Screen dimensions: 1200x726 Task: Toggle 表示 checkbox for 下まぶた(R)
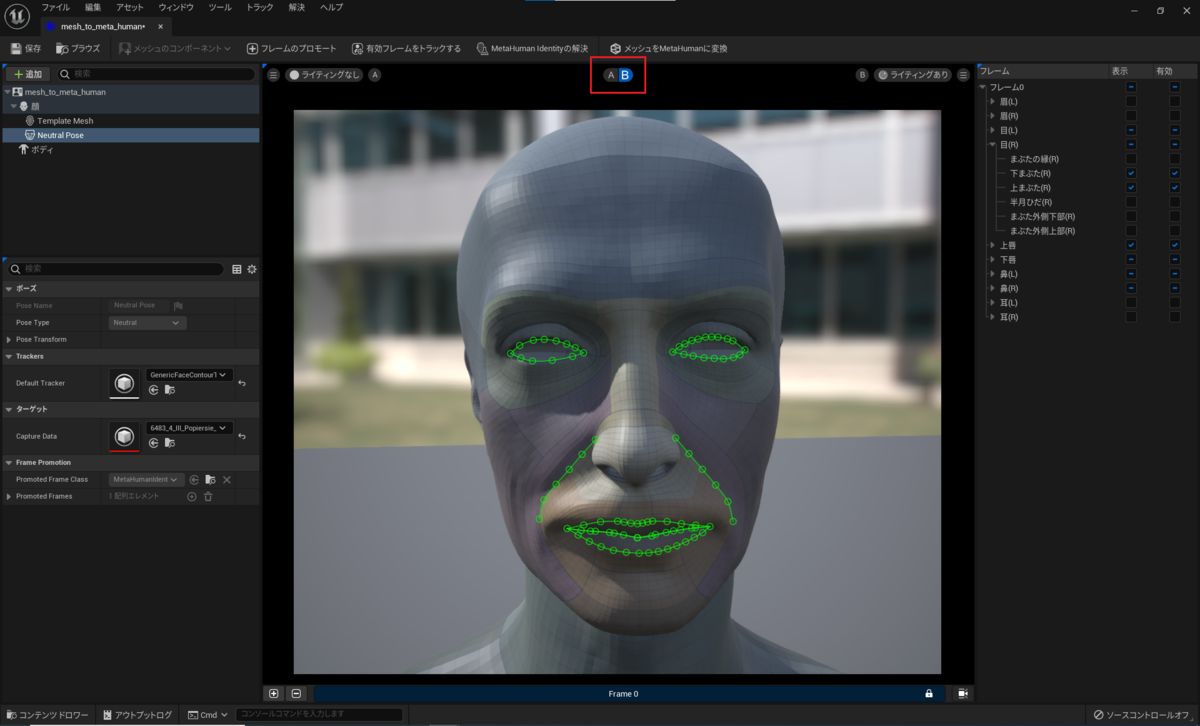[1131, 173]
